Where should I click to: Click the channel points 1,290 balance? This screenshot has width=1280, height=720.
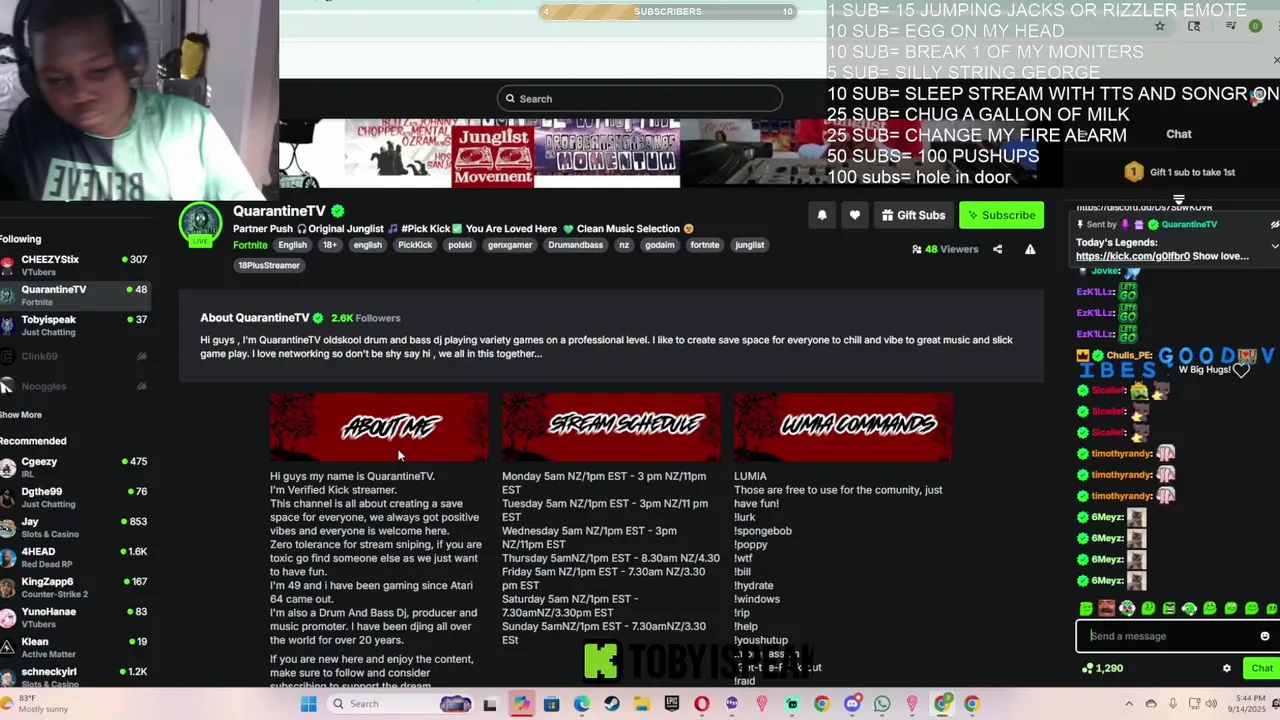pos(1102,668)
